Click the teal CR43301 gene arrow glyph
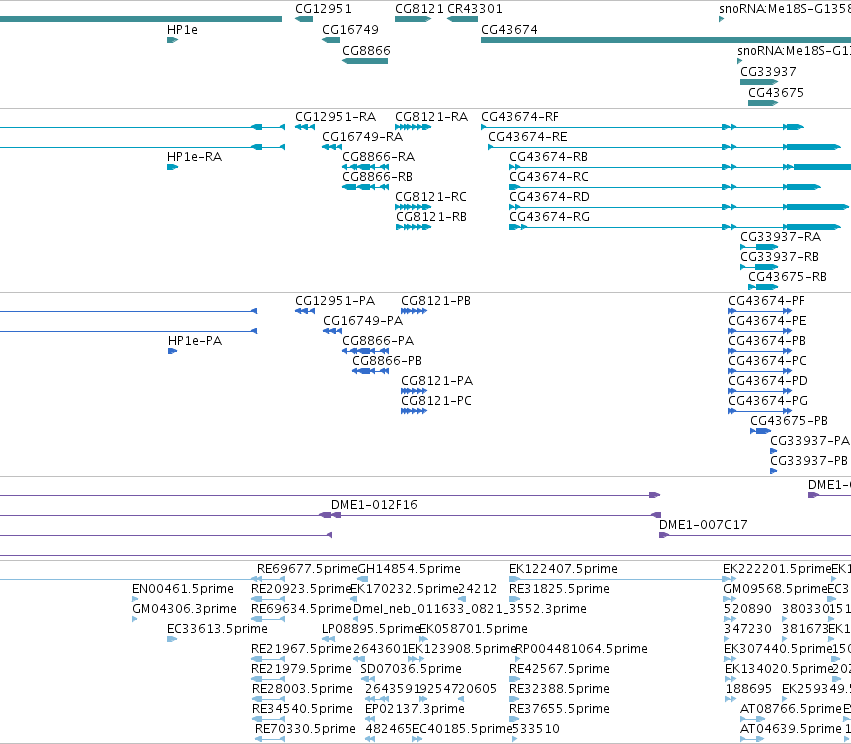This screenshot has width=851, height=744. tap(462, 19)
